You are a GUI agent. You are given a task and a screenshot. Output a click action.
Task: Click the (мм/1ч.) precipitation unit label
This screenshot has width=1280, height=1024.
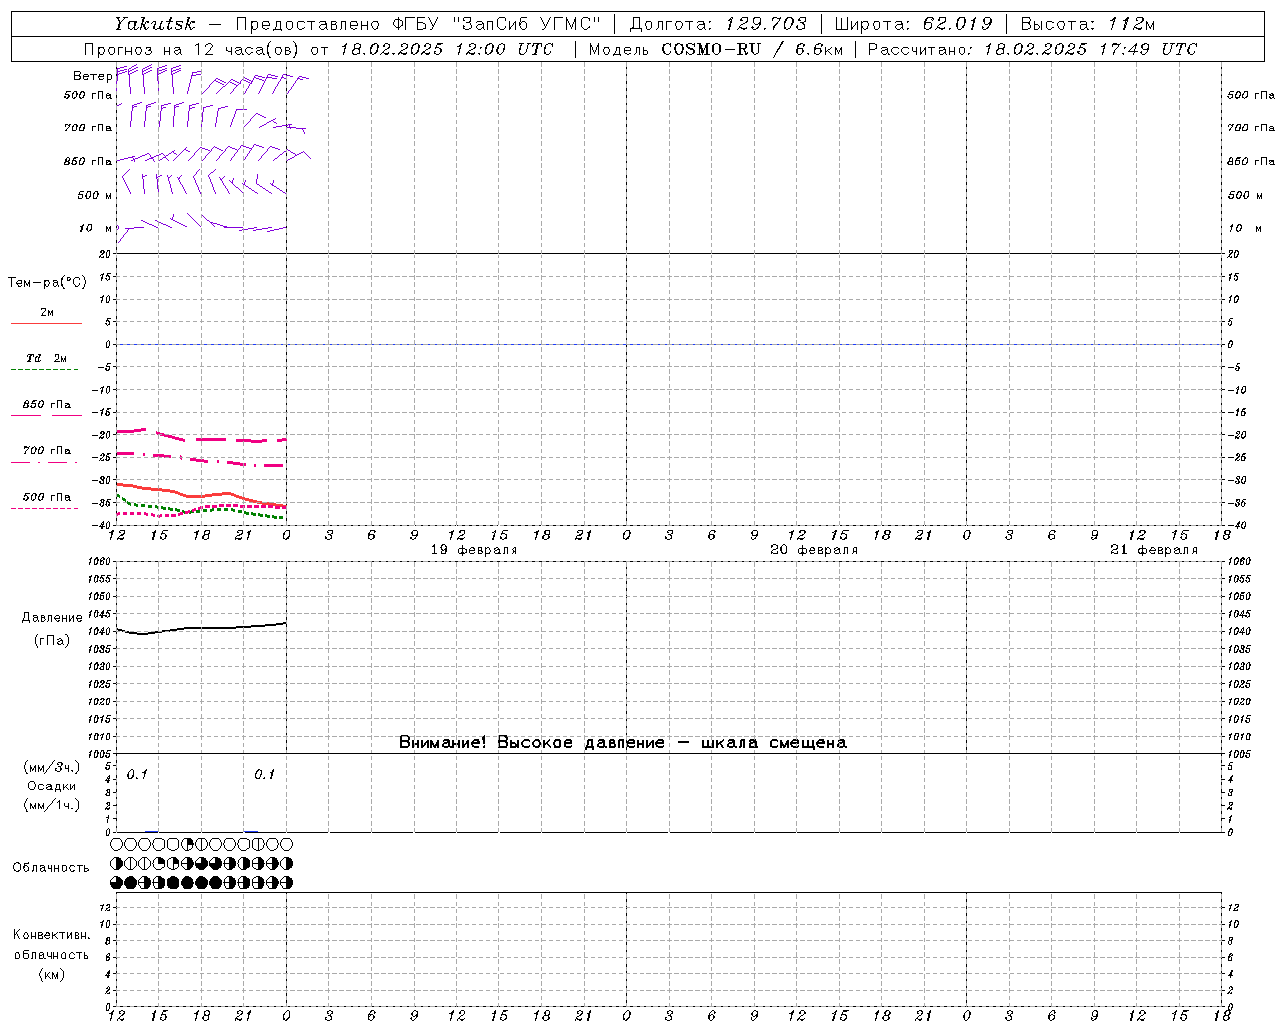pos(51,805)
